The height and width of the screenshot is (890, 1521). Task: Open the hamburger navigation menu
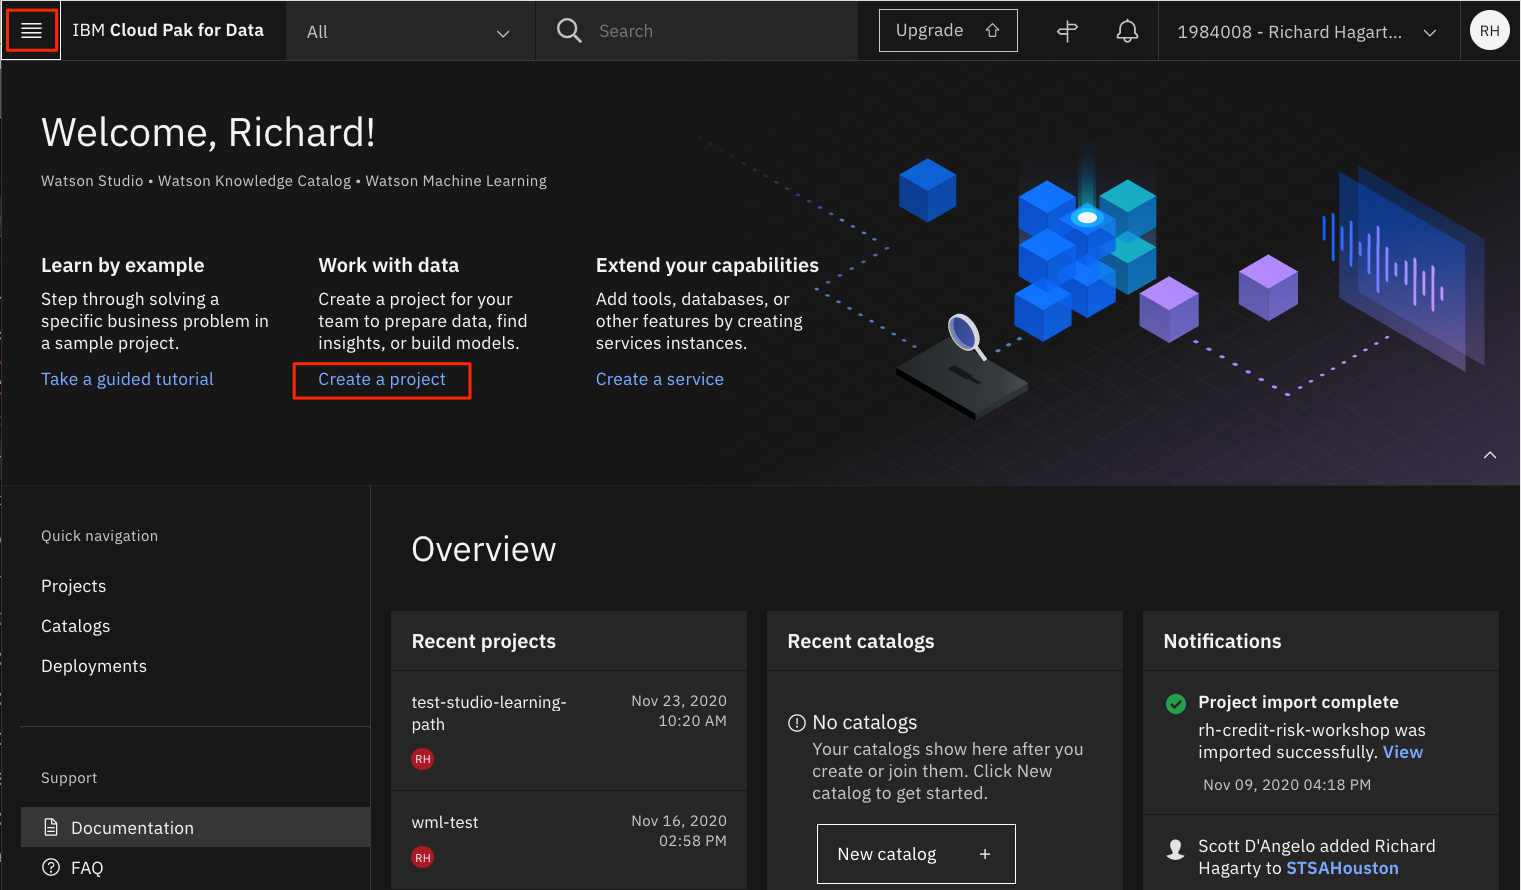[31, 31]
